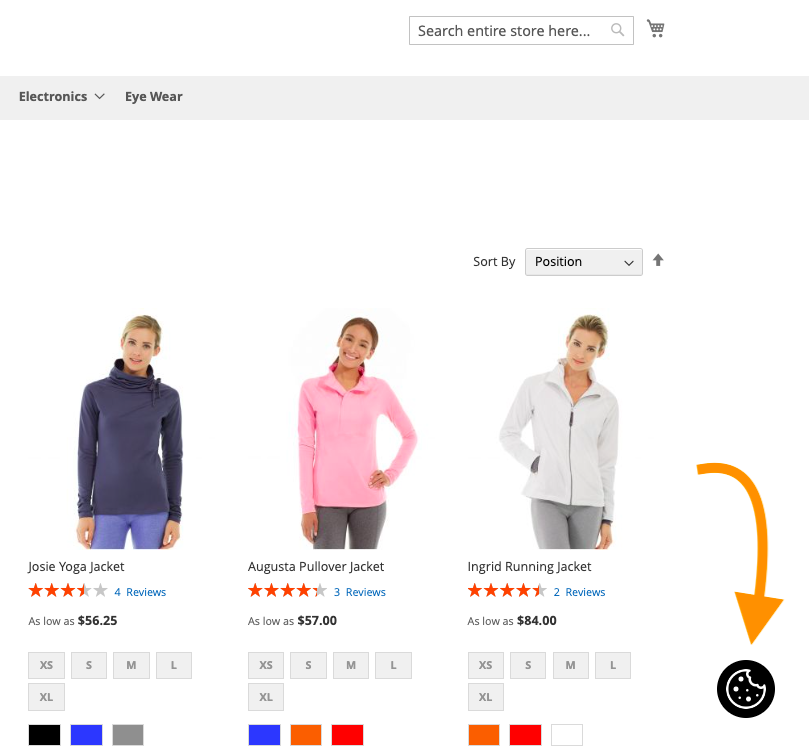Click the Augusta Pullover Jacket star rating
Image resolution: width=809 pixels, height=756 pixels.
coord(287,590)
